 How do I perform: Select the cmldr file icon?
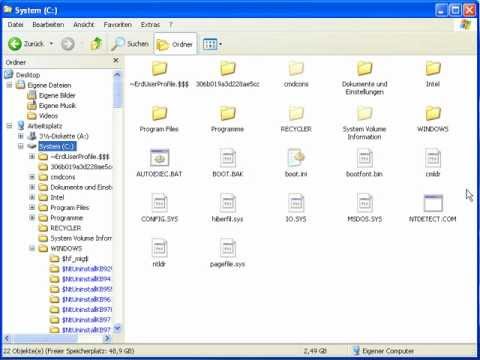[433, 158]
